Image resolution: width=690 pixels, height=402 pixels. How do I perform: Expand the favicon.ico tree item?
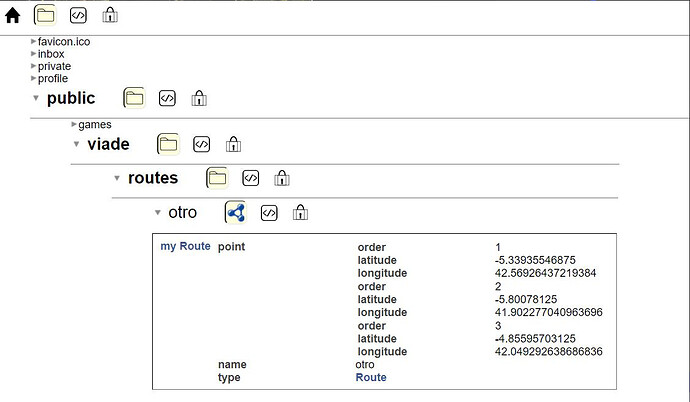pos(34,42)
